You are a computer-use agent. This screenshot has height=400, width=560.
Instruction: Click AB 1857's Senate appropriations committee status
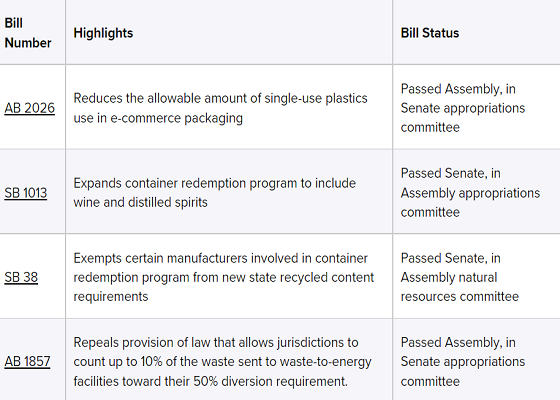point(463,362)
